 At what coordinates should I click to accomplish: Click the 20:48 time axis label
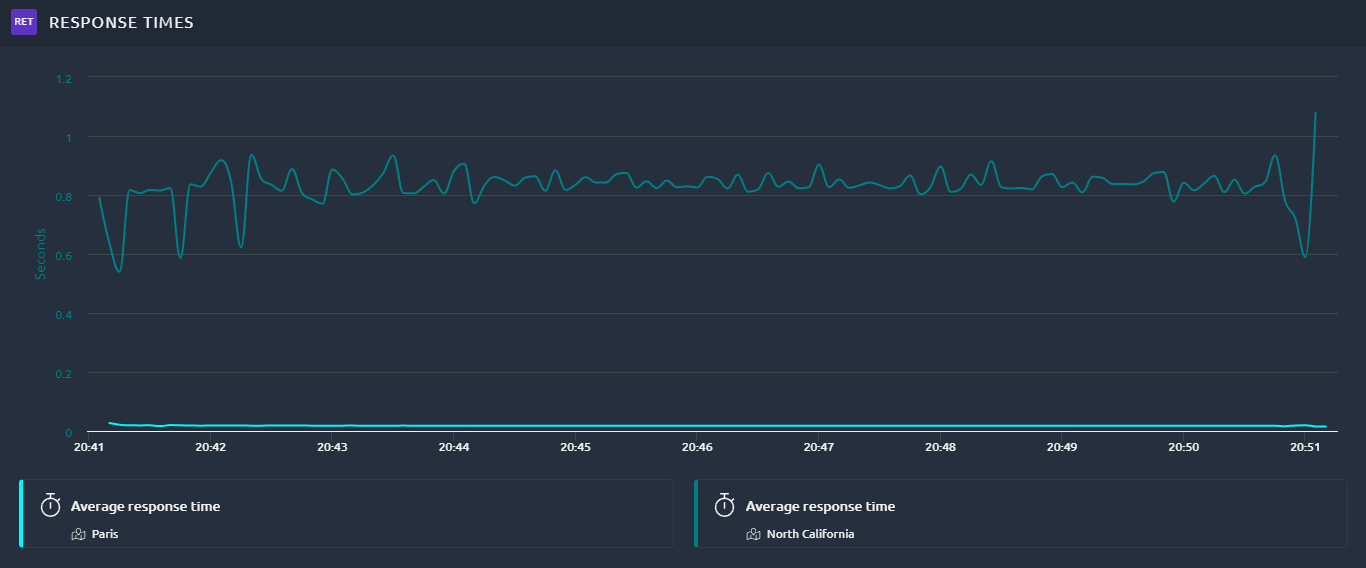(x=940, y=448)
